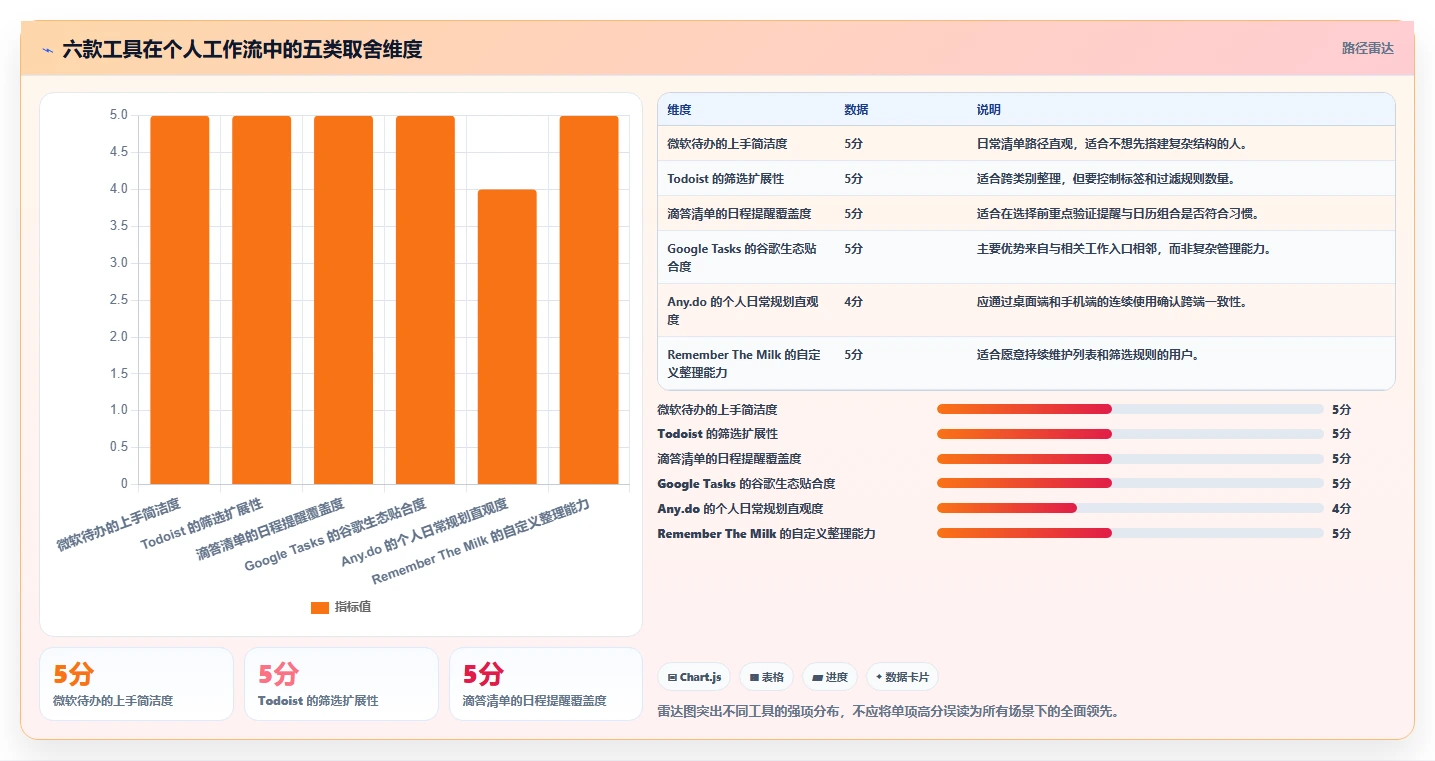Click description 应通过桌面端和手机端的连续使用确认跨端一致性。

[x=1111, y=302]
